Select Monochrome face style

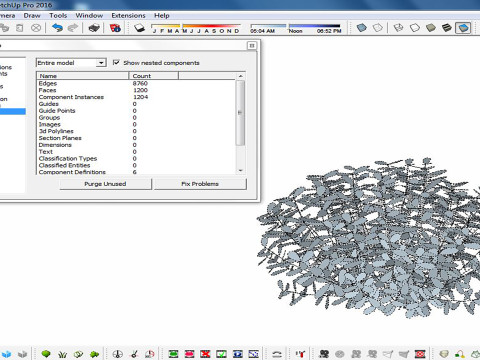click(463, 28)
